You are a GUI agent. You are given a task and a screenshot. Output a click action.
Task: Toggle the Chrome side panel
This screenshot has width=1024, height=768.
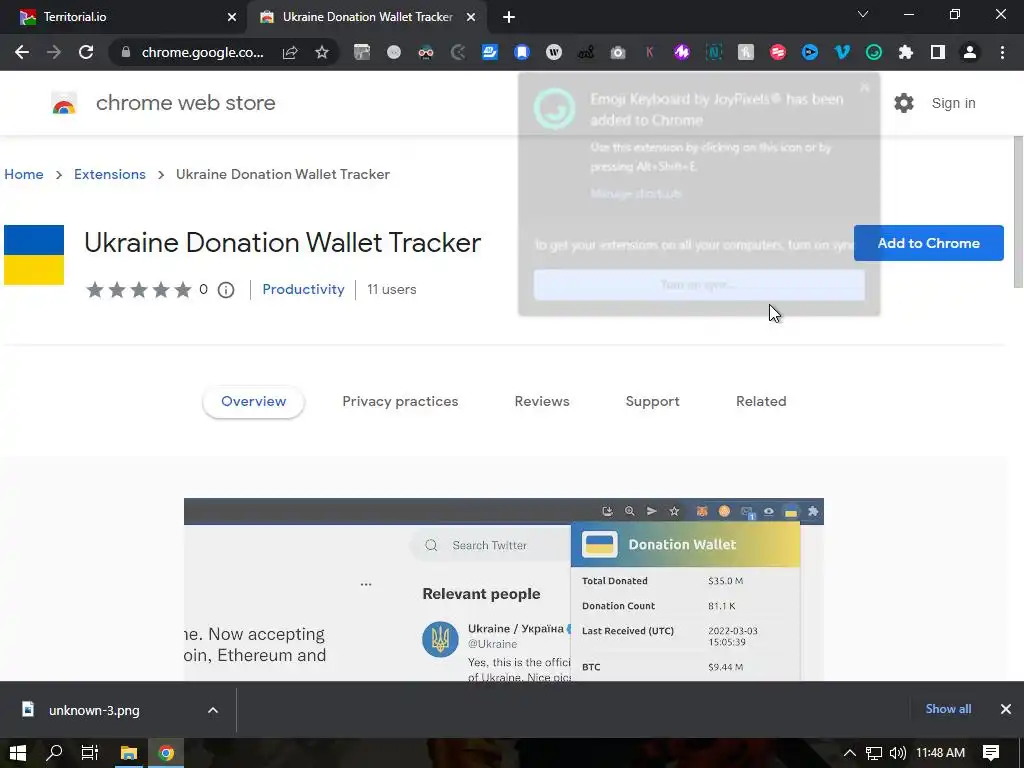pos(938,52)
